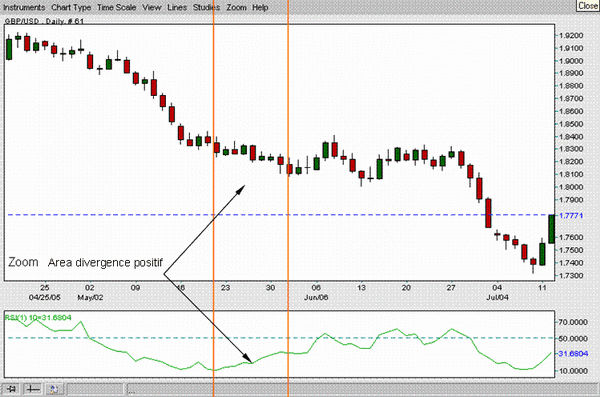
Task: Click the 1.9200 price axis label
Action: [571, 36]
